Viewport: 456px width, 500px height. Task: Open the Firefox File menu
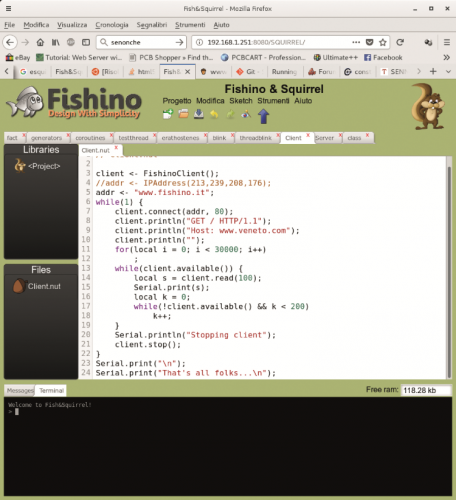pos(9,25)
